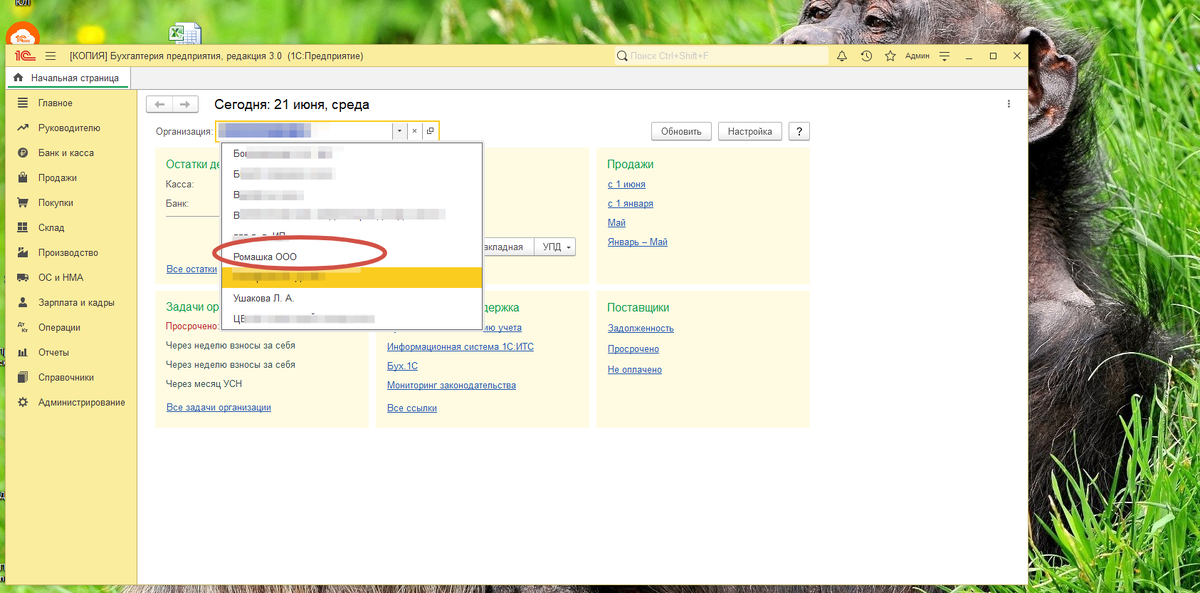1200x593 pixels.
Task: Click the Настройка button
Action: (x=750, y=131)
